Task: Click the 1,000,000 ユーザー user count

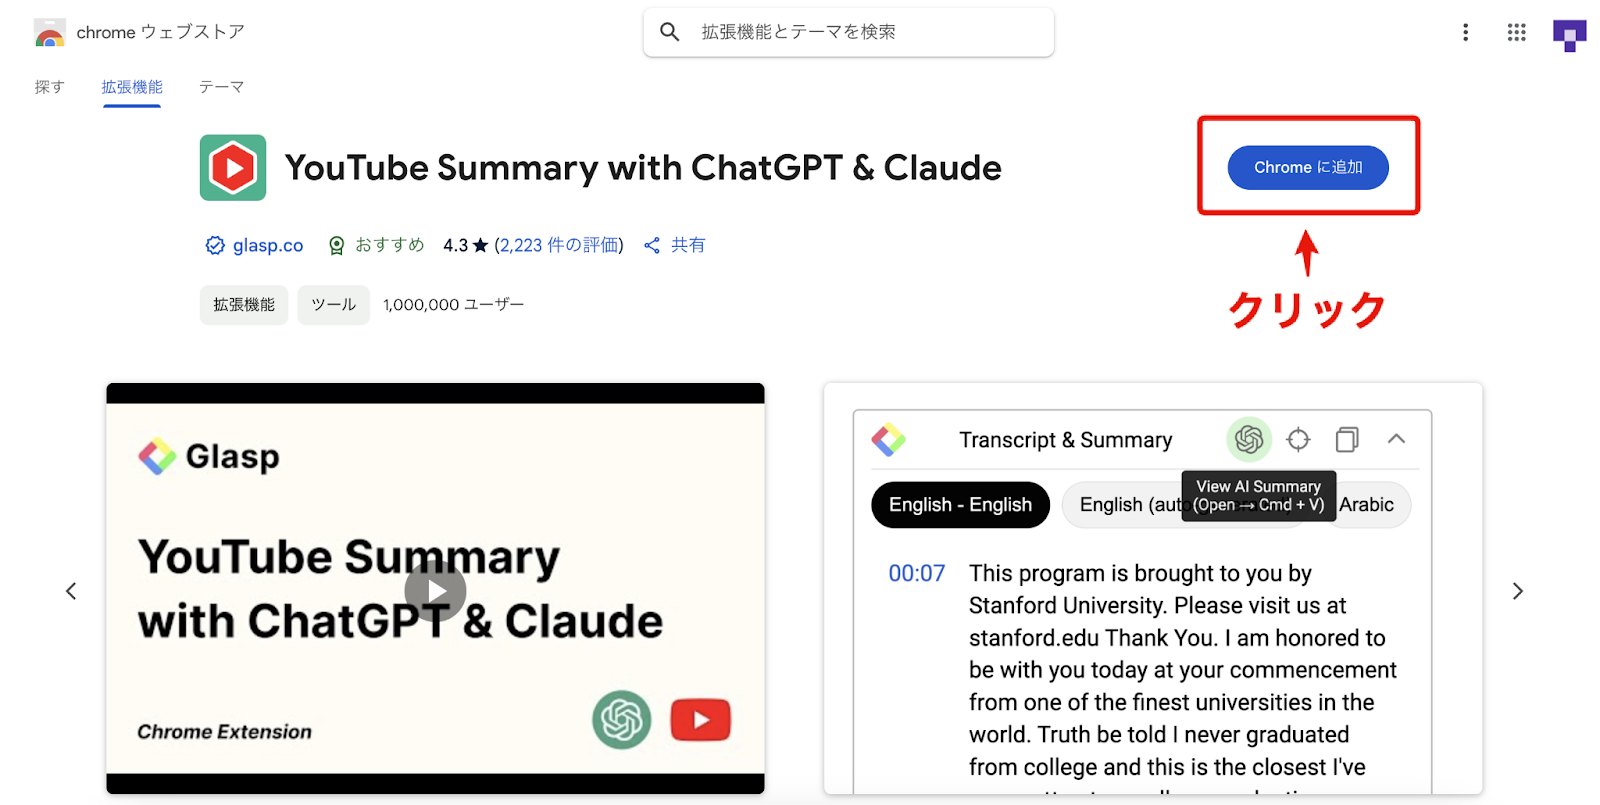Action: (x=453, y=305)
